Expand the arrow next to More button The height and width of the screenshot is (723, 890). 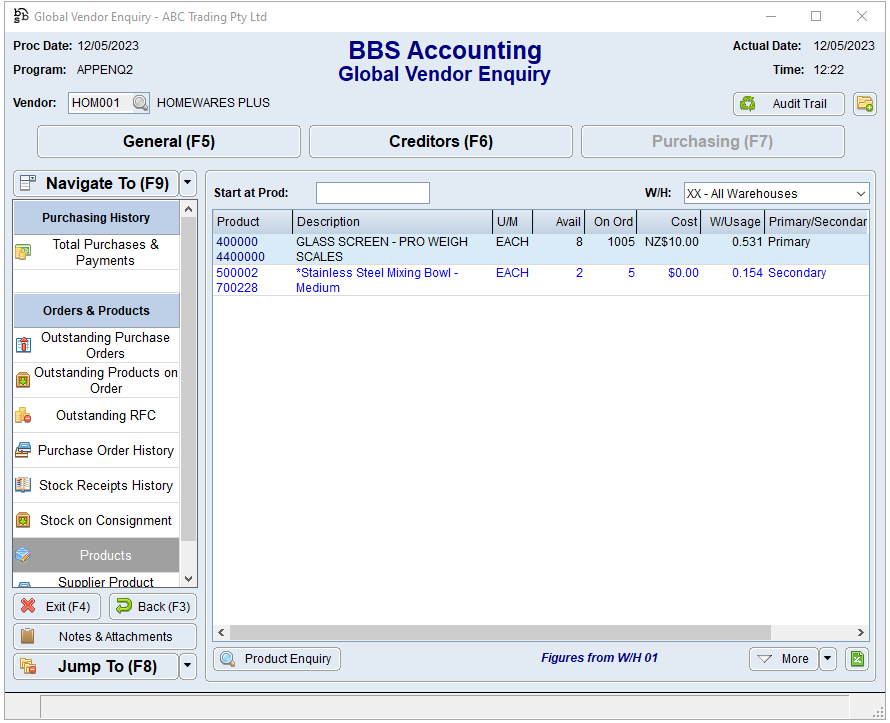(x=827, y=659)
